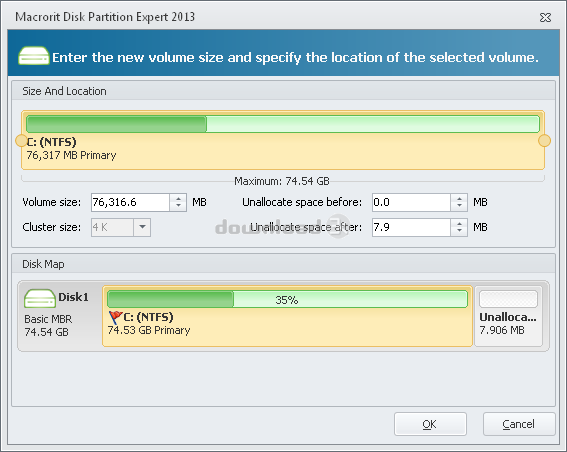
Task: Click the Disk1 drive icon in Disk Map
Action: [x=39, y=298]
